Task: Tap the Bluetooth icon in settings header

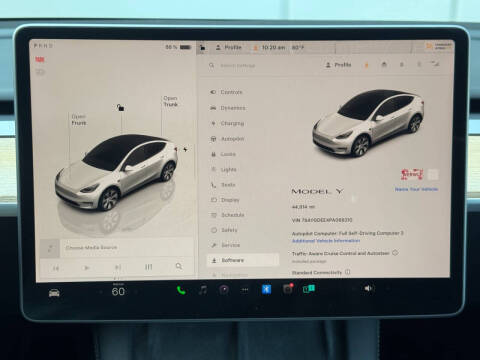Action: pos(402,64)
